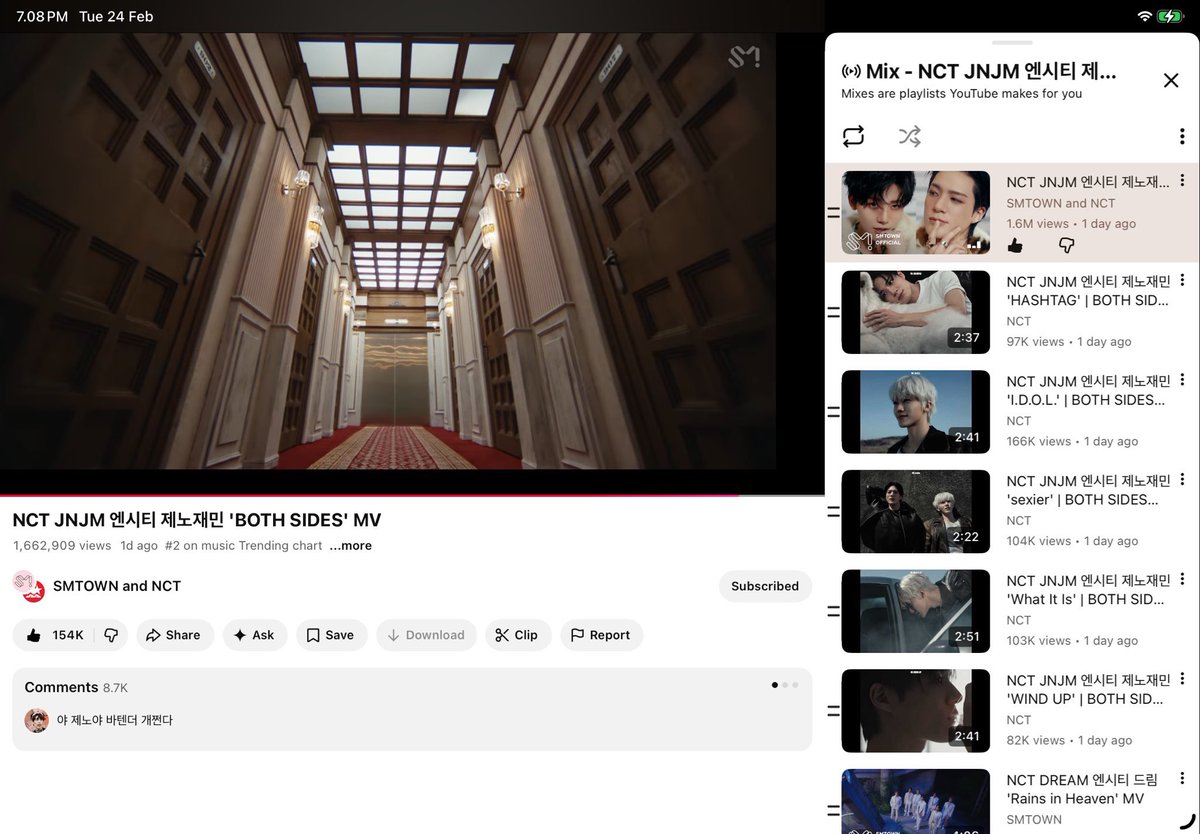
Task: Select title 'What It Is' | BOTH SID...
Action: [x=1088, y=590]
